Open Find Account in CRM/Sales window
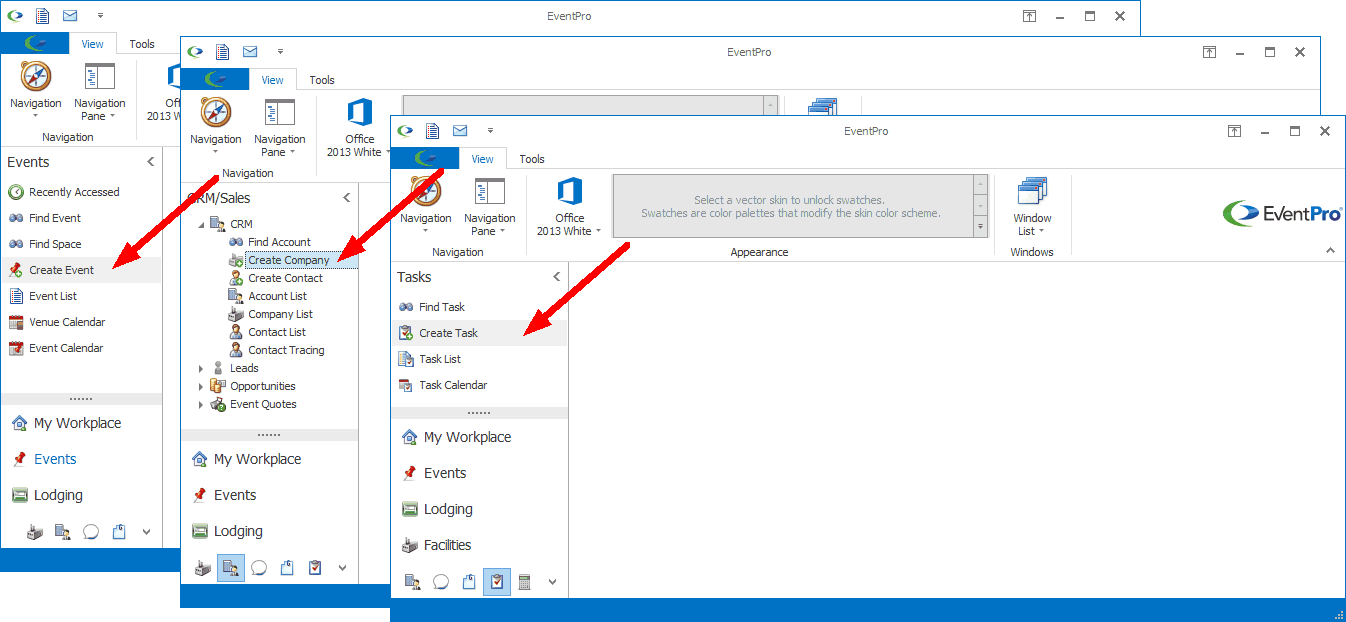1346x622 pixels. (x=279, y=242)
